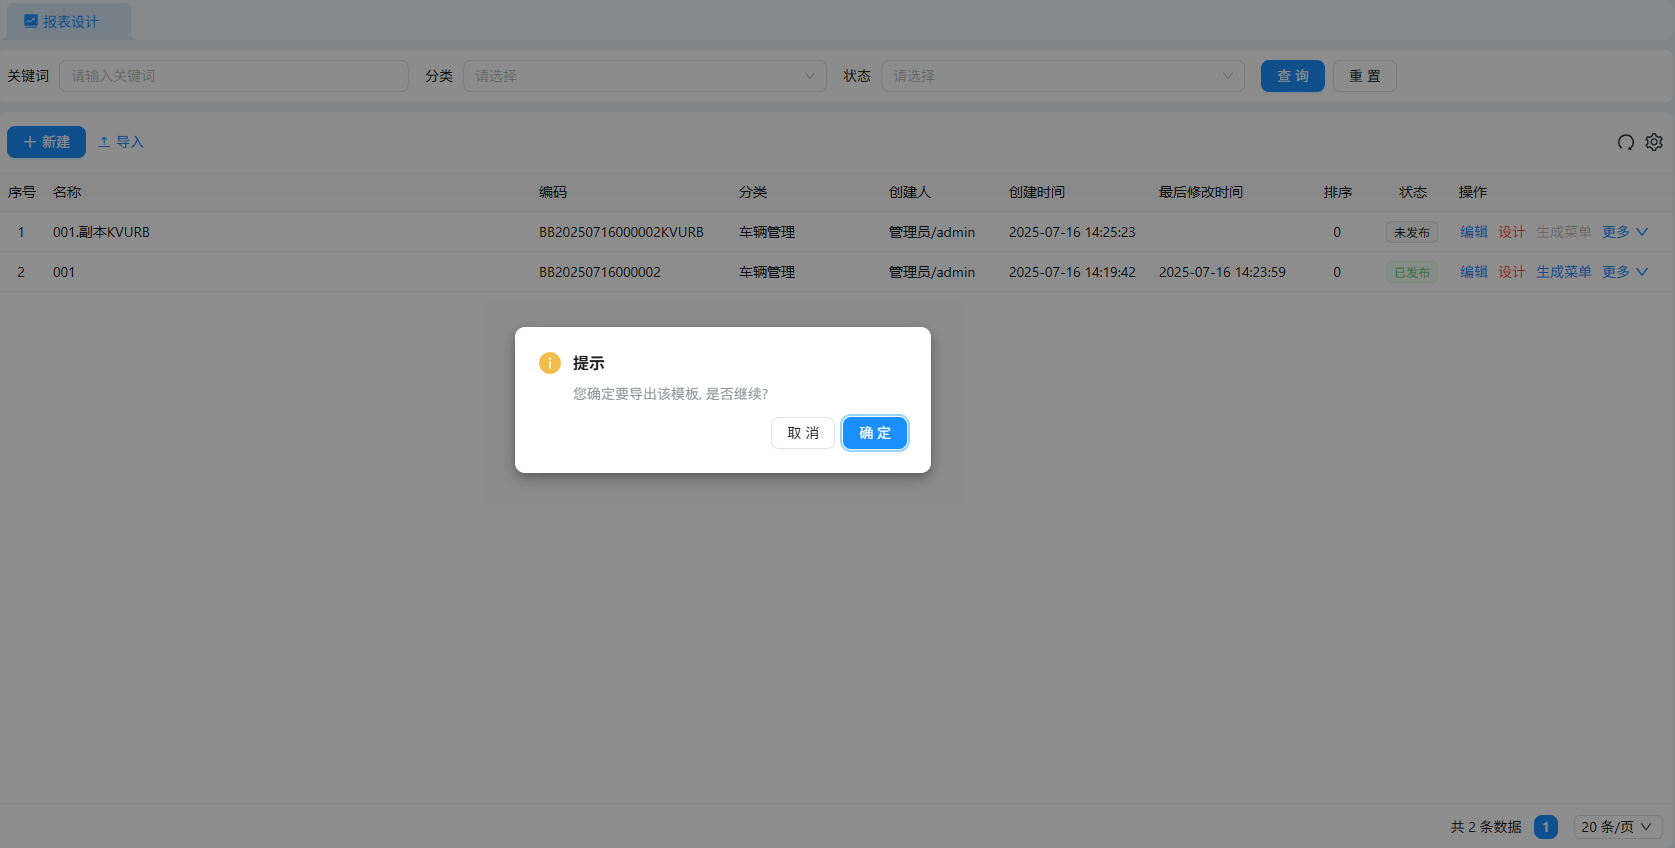Screen dimensions: 1675x848
Task: Click the 导入 import link
Action: (121, 142)
